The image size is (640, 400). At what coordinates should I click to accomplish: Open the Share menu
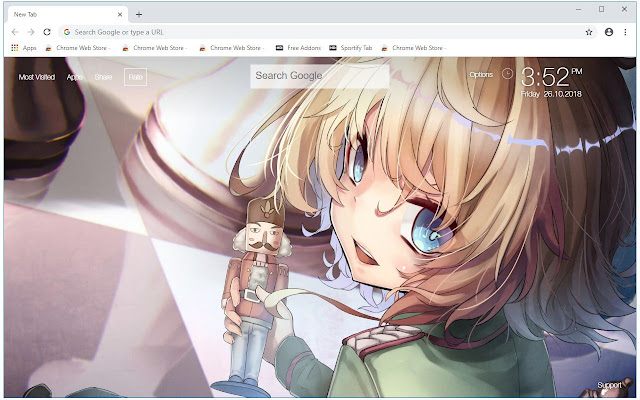(x=103, y=77)
